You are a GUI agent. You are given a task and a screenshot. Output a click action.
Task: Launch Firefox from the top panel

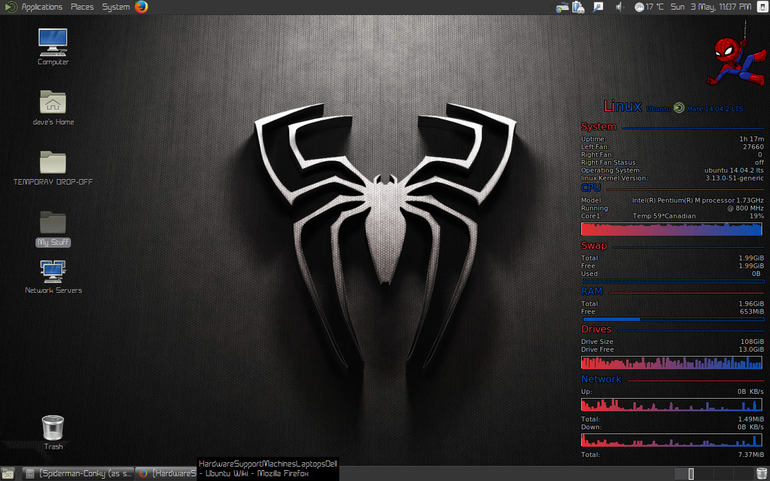141,7
